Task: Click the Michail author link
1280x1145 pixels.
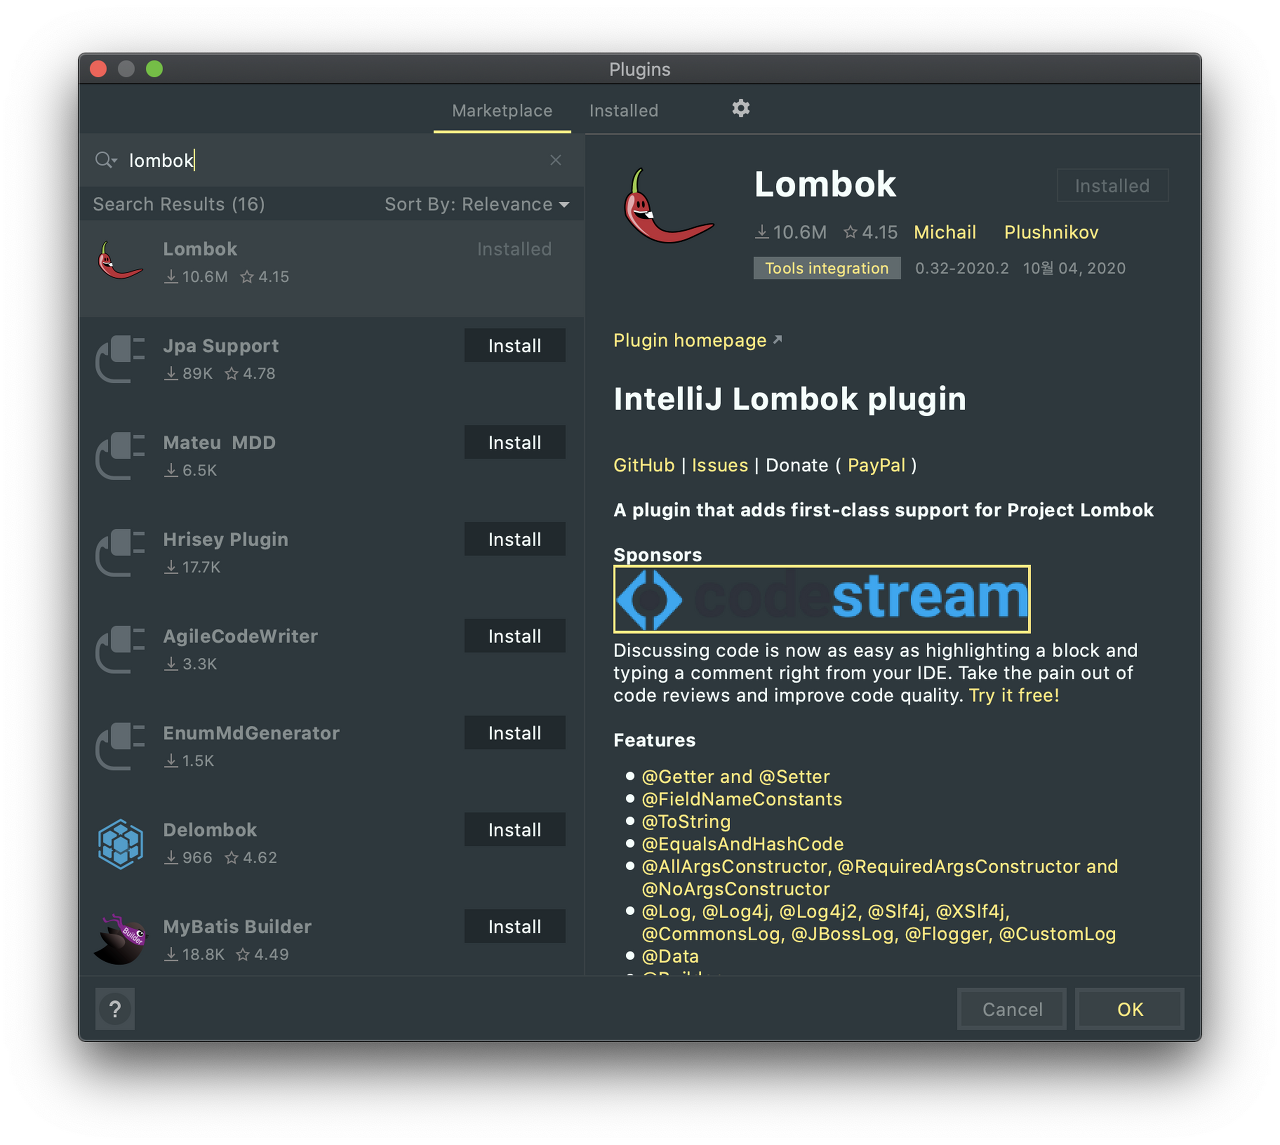Action: [945, 232]
